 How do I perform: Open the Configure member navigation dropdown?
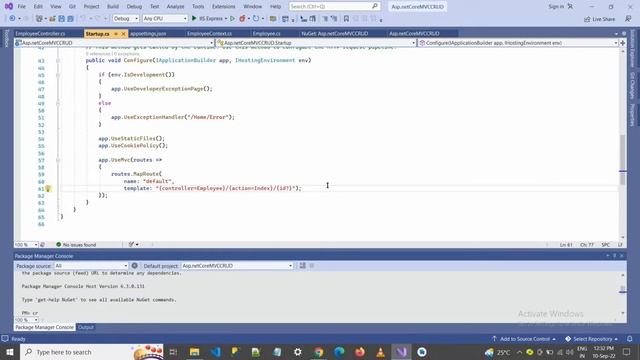pyautogui.click(x=518, y=43)
